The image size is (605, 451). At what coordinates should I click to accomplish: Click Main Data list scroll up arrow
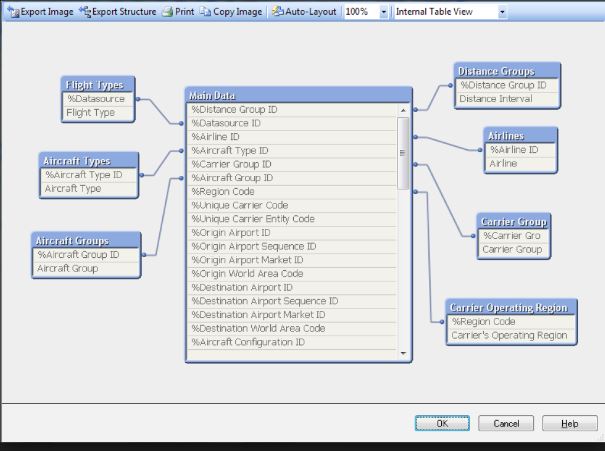point(403,110)
